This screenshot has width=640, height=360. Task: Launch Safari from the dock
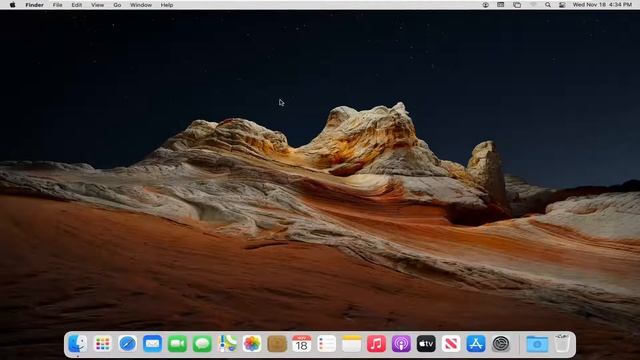[127, 344]
